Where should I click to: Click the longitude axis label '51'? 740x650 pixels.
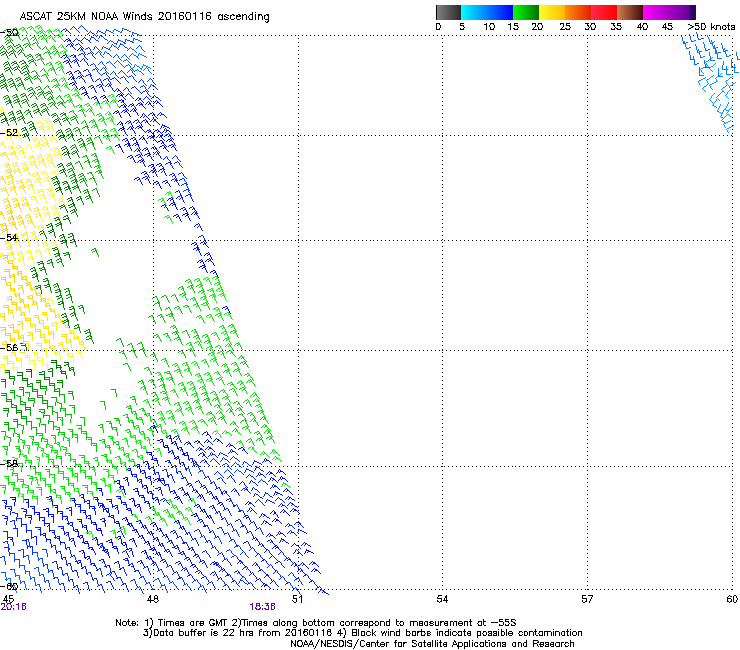tap(297, 599)
